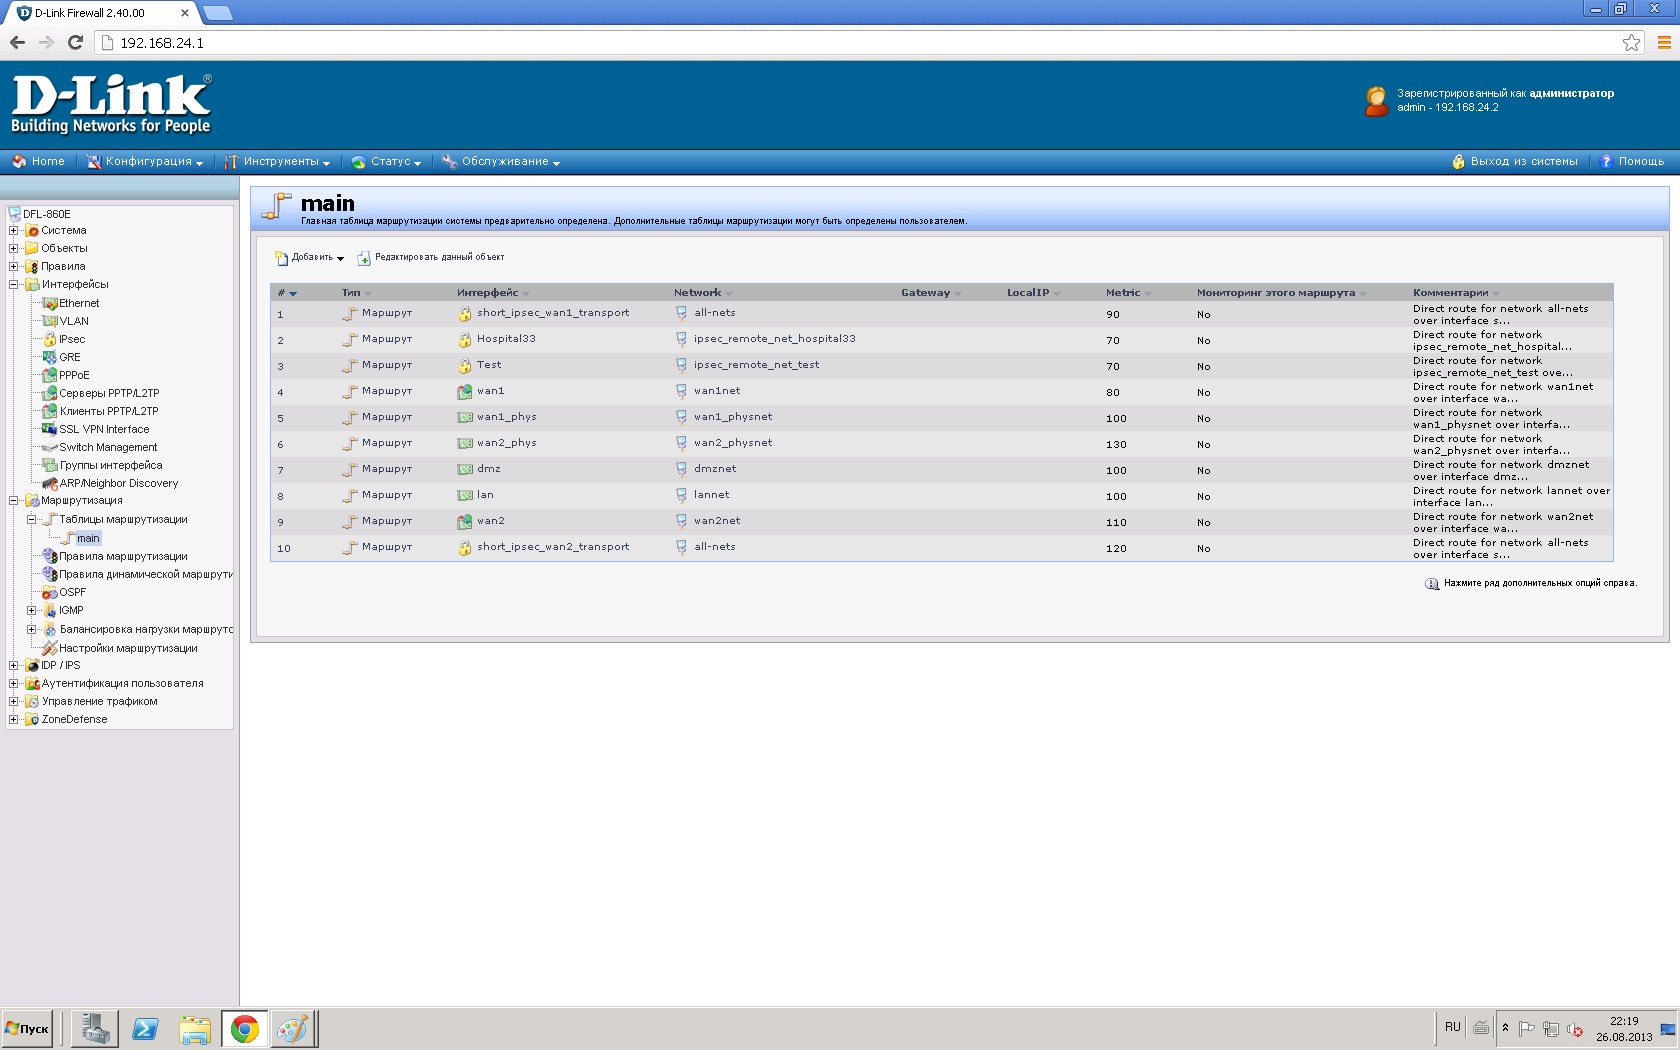Click the SSL VPN Interface tree icon

pos(49,429)
